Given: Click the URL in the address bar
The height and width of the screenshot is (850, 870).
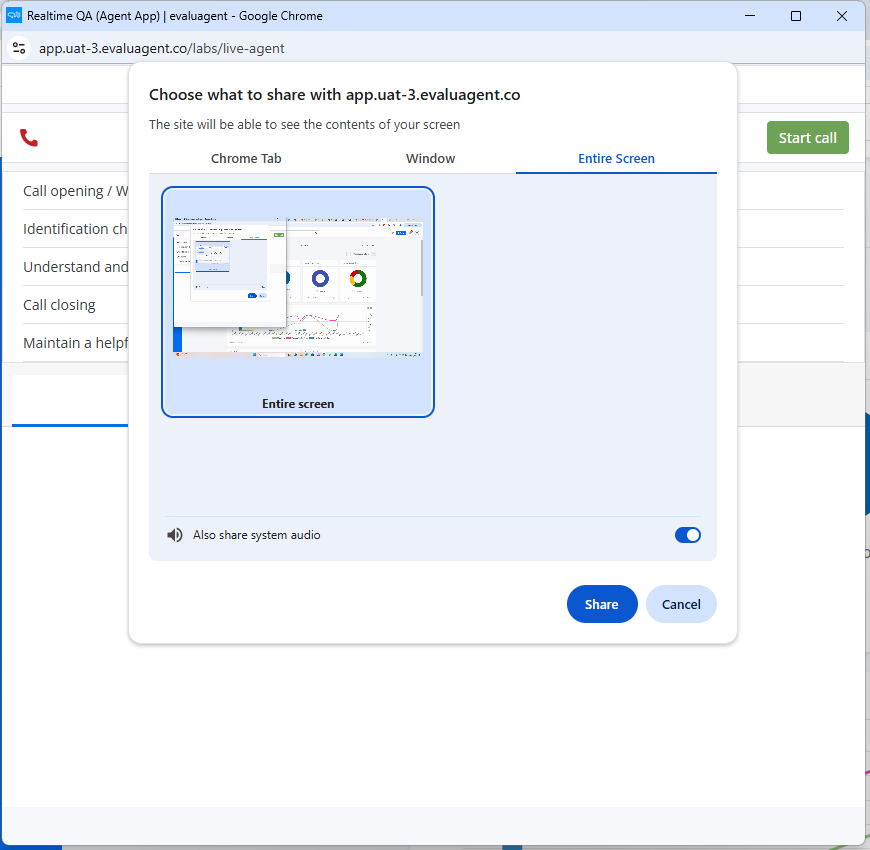Looking at the screenshot, I should pos(161,48).
